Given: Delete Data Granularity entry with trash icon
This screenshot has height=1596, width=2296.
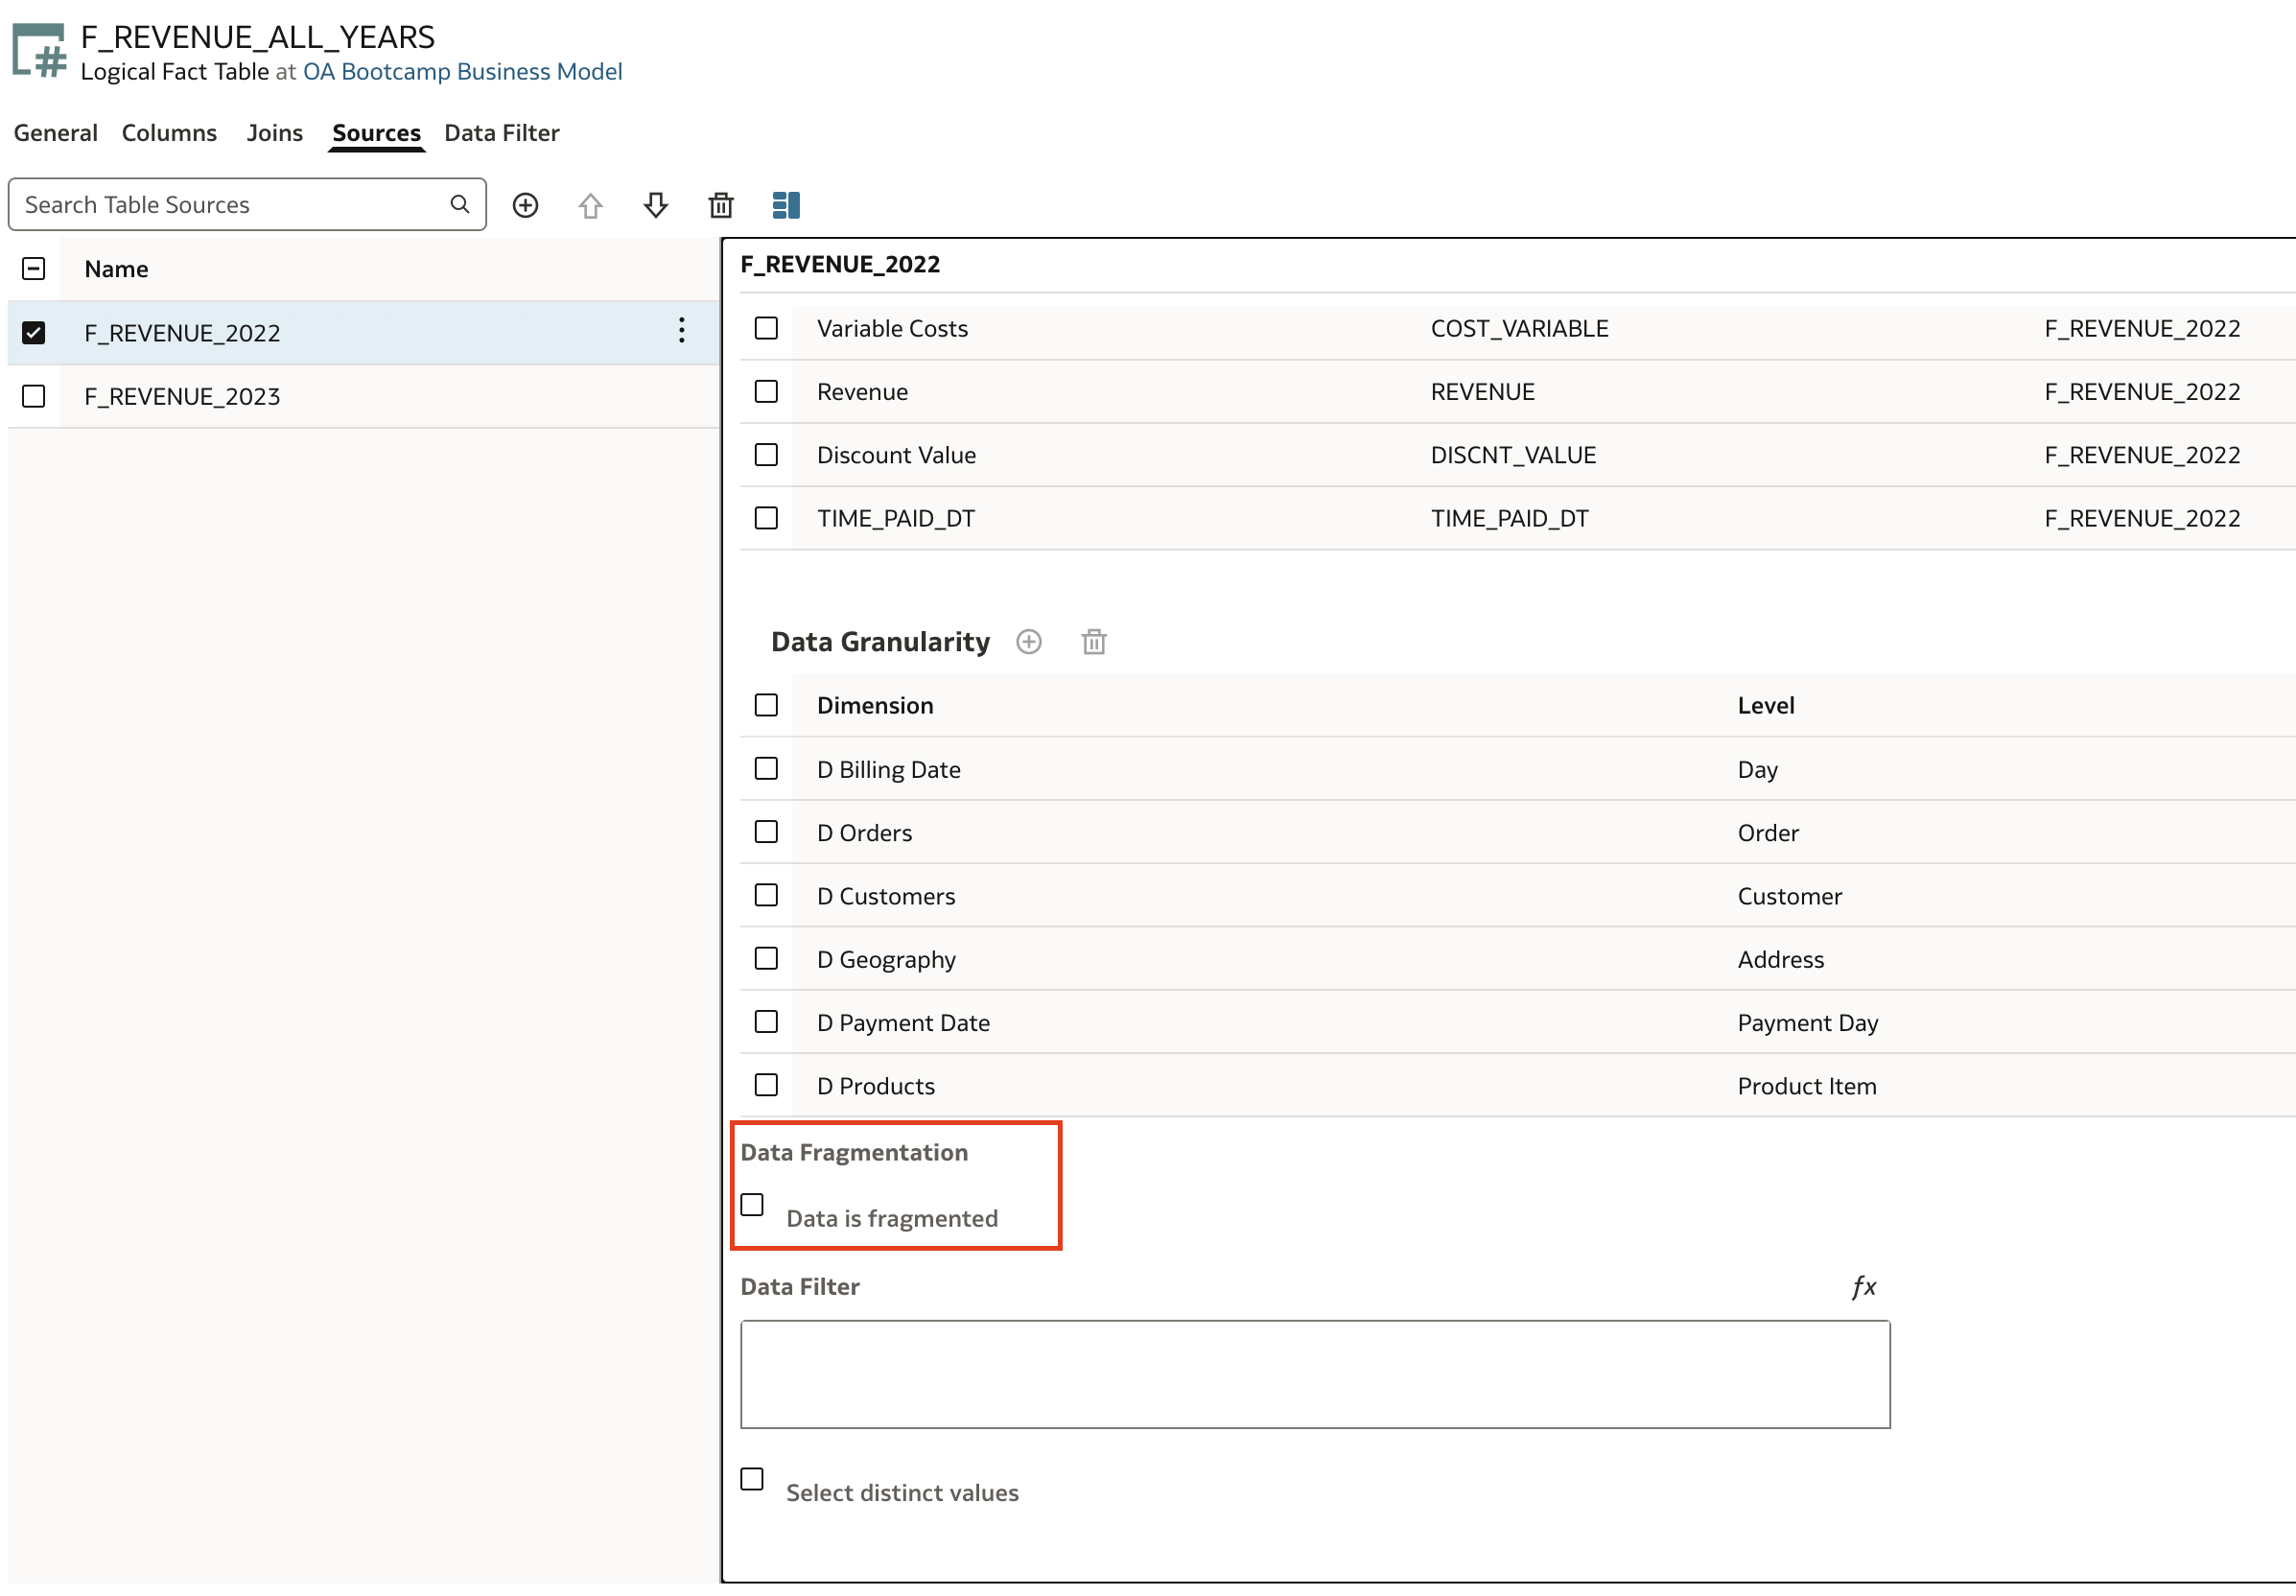Looking at the screenshot, I should pos(1094,642).
